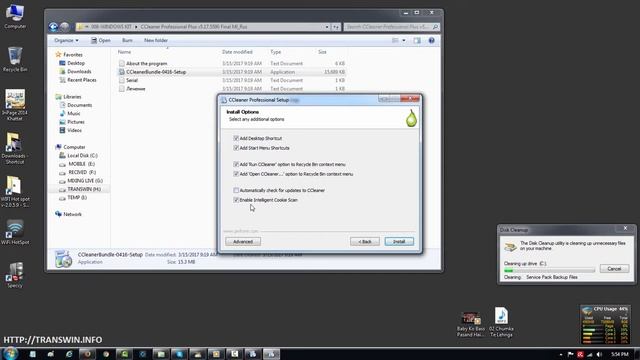Open the views options dropdown arrow
Image resolution: width=640 pixels, height=360 pixels.
click(x=404, y=40)
